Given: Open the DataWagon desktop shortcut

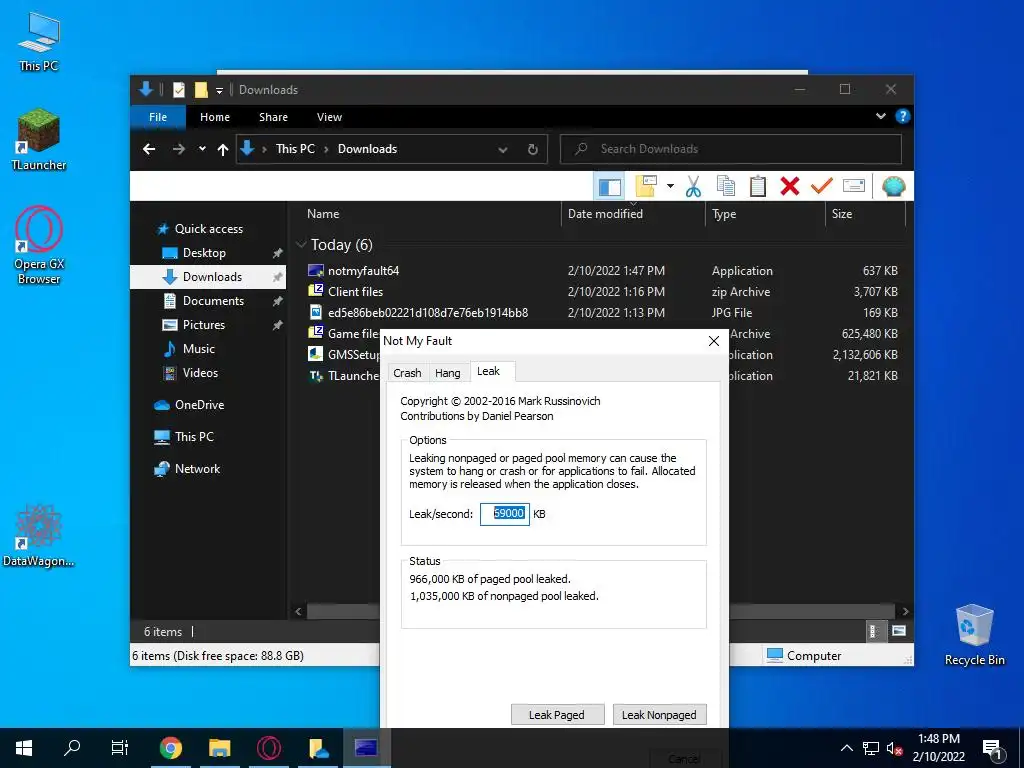Looking at the screenshot, I should tap(39, 536).
